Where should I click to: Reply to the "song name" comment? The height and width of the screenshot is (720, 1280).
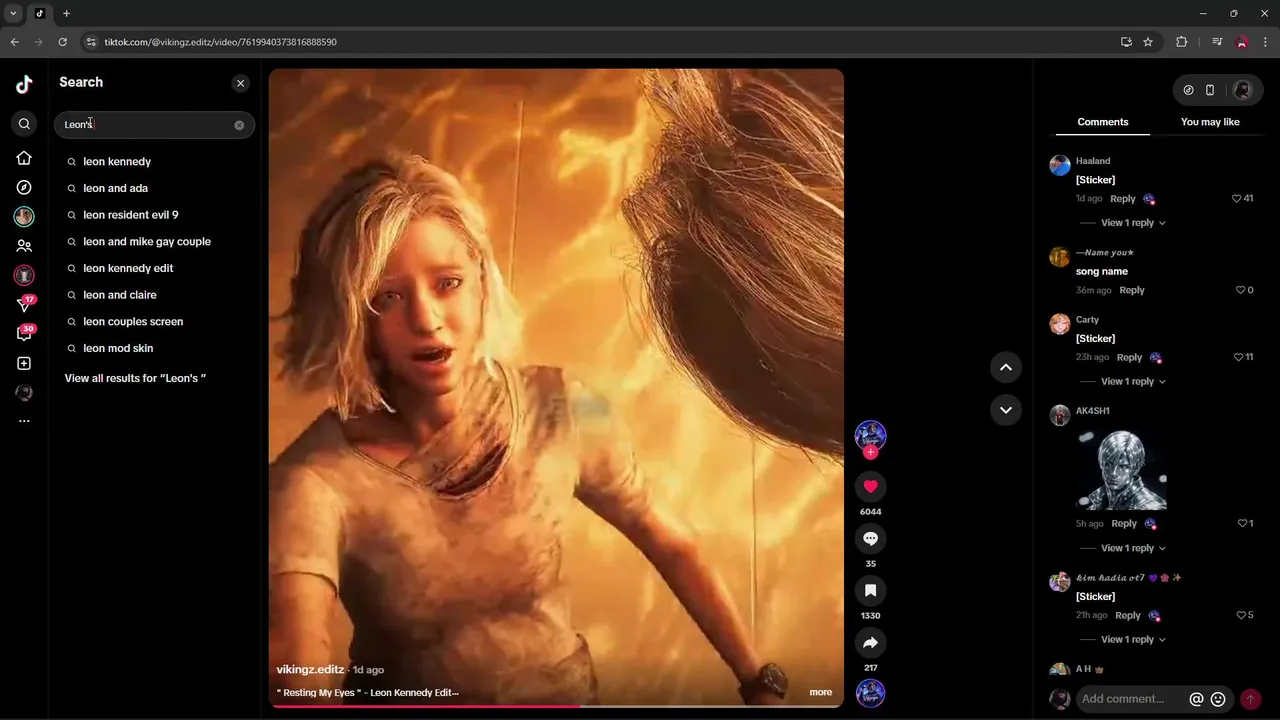point(1132,290)
